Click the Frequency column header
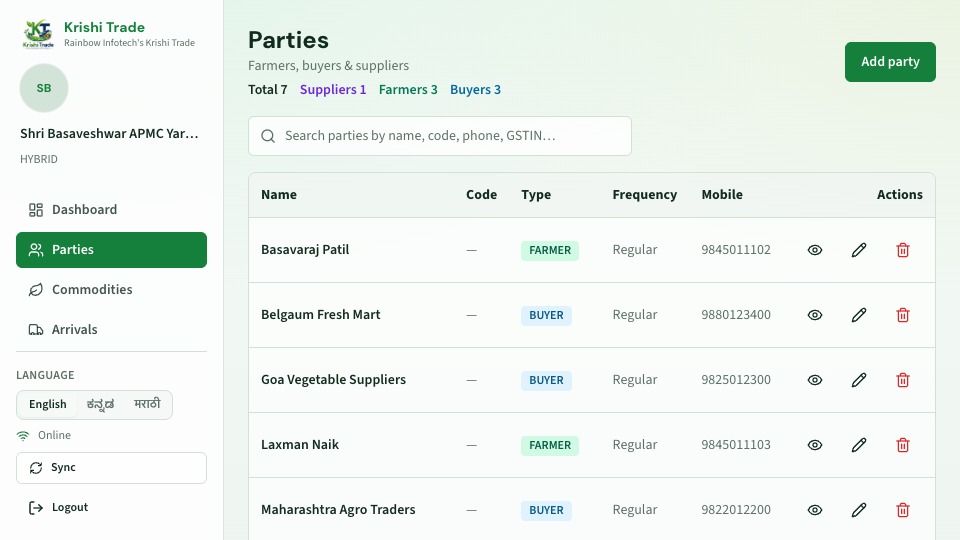The width and height of the screenshot is (960, 540). click(645, 195)
